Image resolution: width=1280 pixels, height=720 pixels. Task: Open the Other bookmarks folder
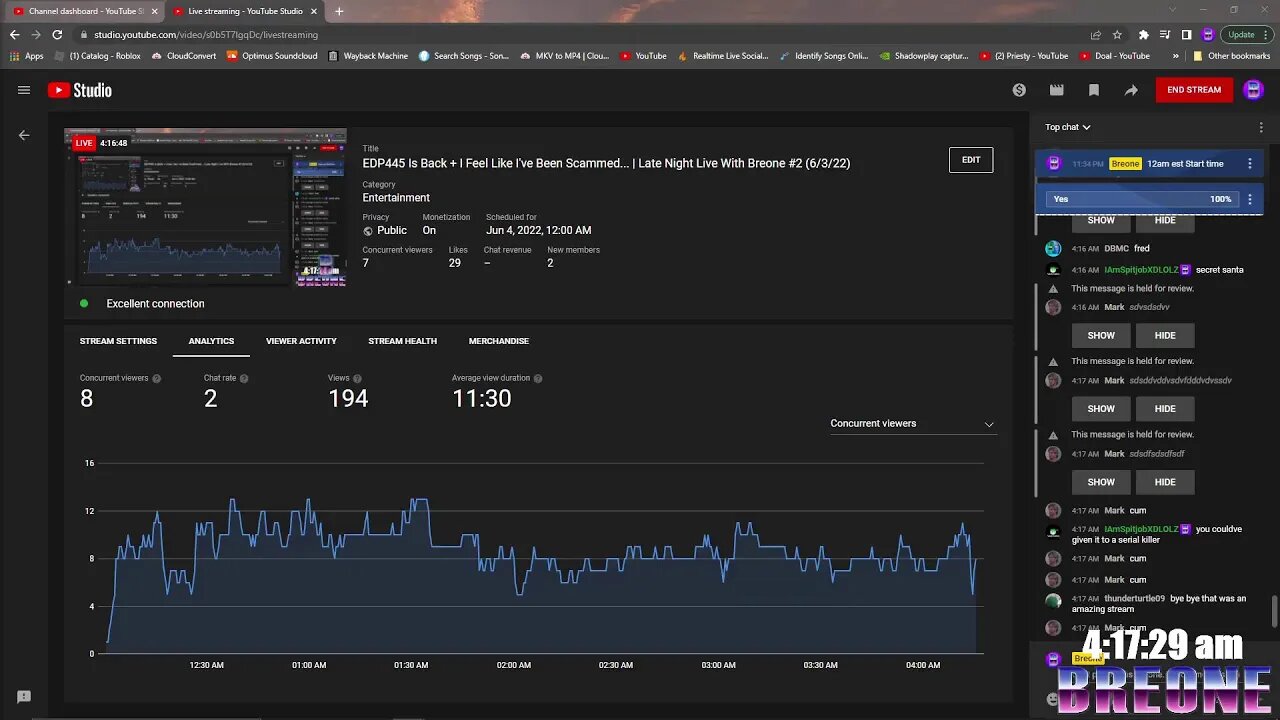(1231, 56)
